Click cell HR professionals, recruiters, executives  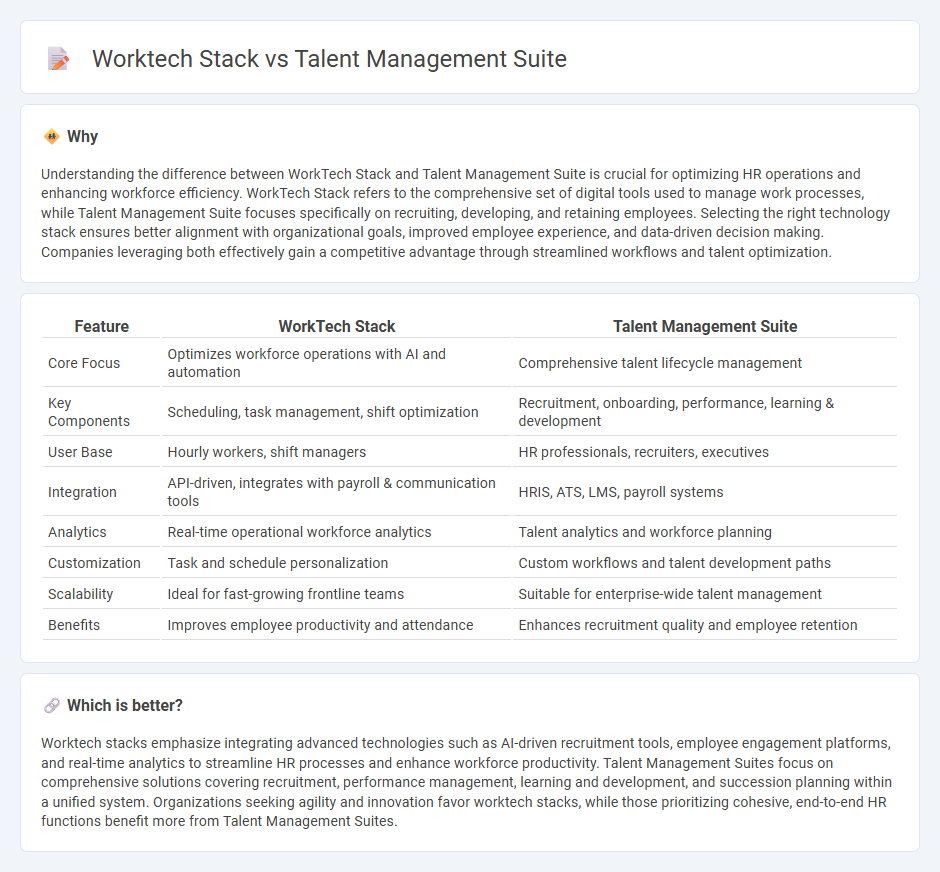pyautogui.click(x=705, y=452)
